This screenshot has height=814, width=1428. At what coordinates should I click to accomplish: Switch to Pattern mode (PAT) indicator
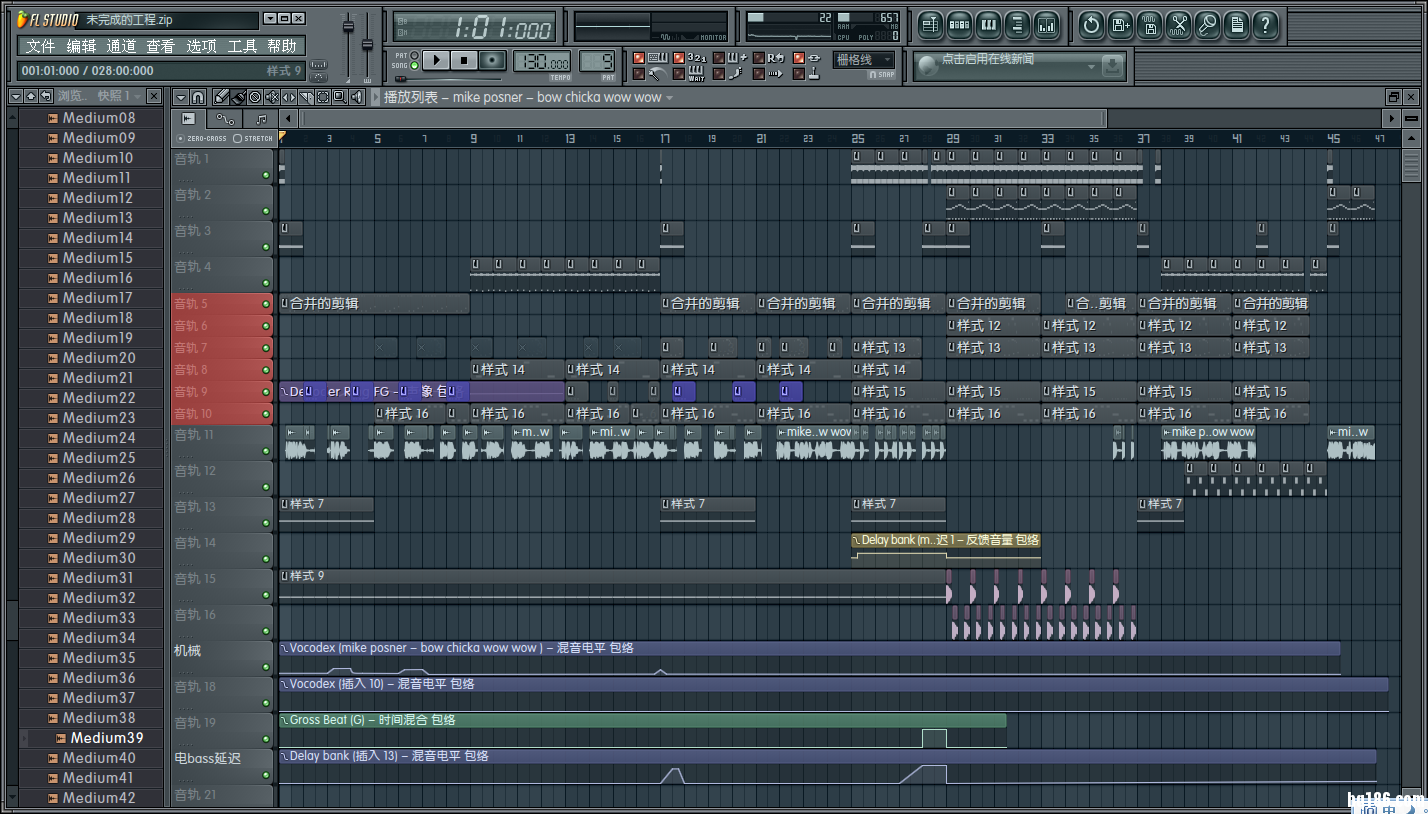[414, 55]
